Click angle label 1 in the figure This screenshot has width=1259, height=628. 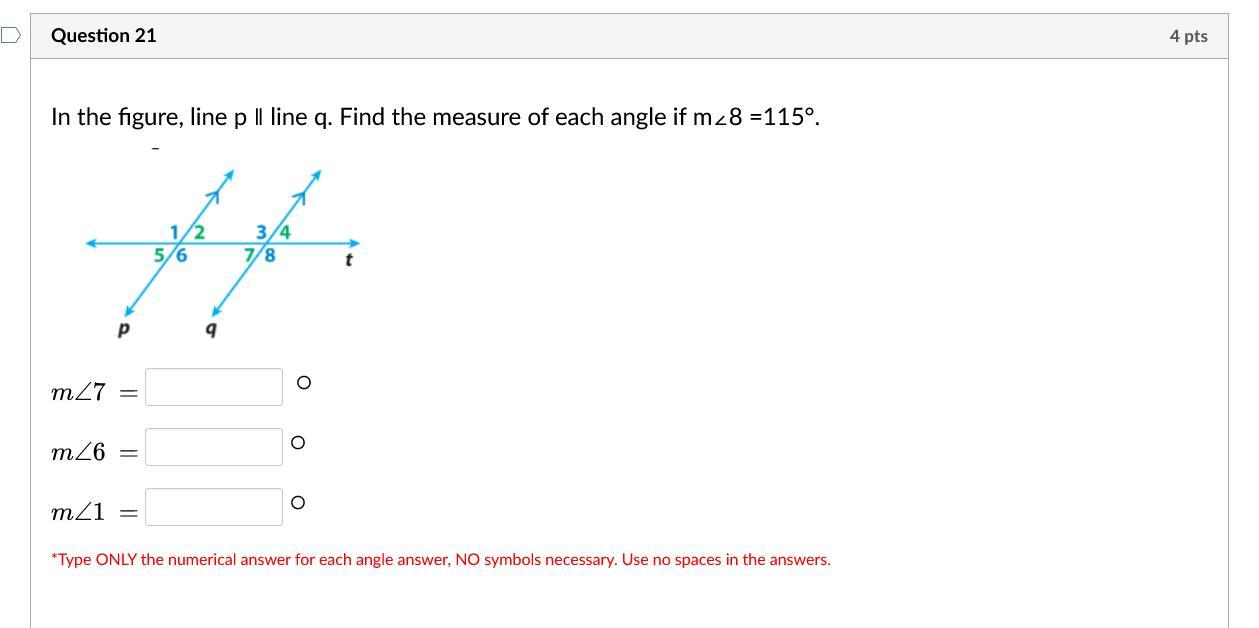click(174, 232)
